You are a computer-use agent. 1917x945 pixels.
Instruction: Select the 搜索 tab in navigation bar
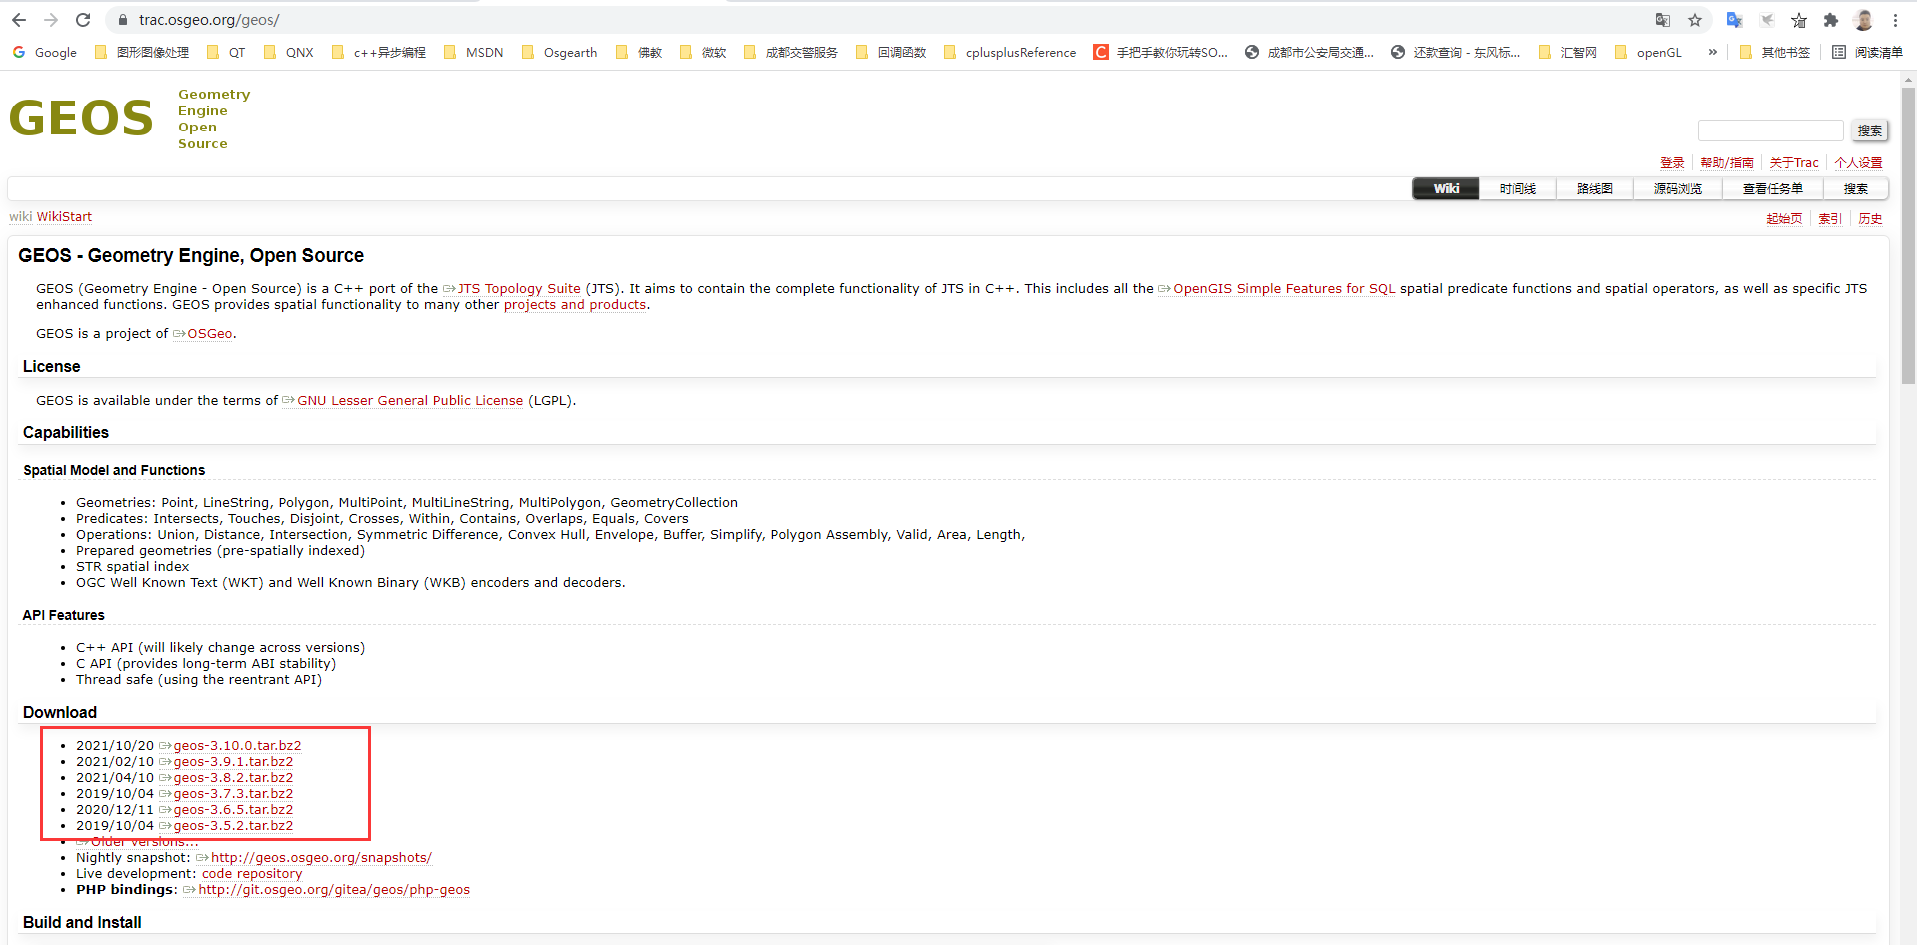click(1855, 189)
